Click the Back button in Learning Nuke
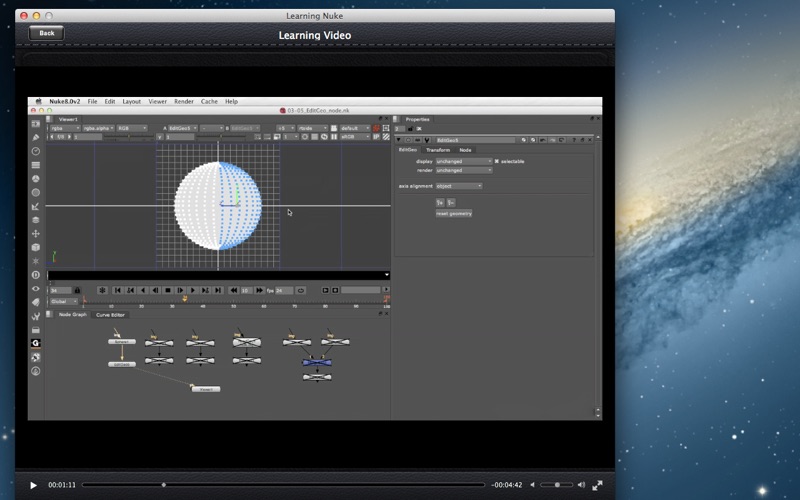The image size is (800, 500). click(x=46, y=33)
